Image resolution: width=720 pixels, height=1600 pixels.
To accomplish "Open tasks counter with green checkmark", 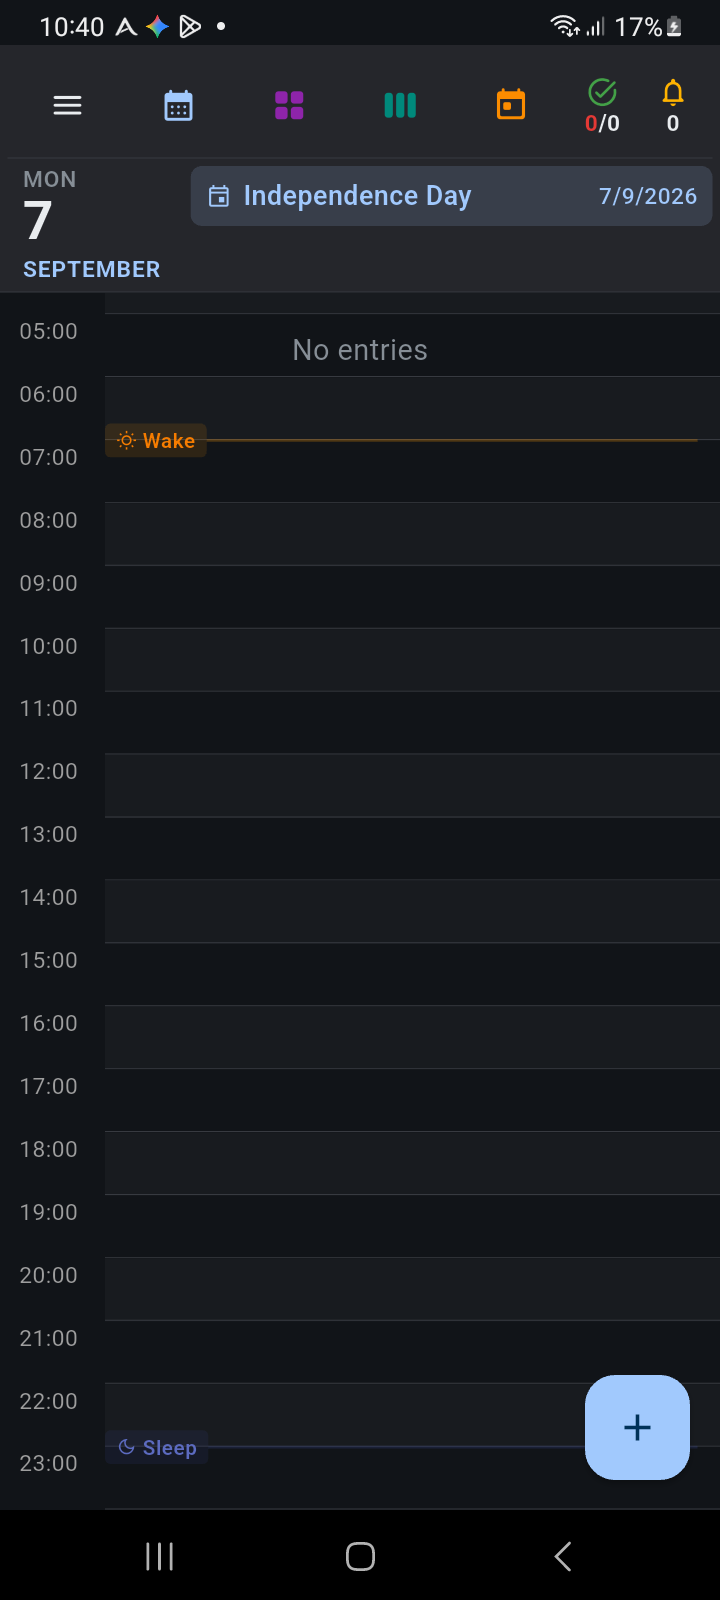I will 602,106.
